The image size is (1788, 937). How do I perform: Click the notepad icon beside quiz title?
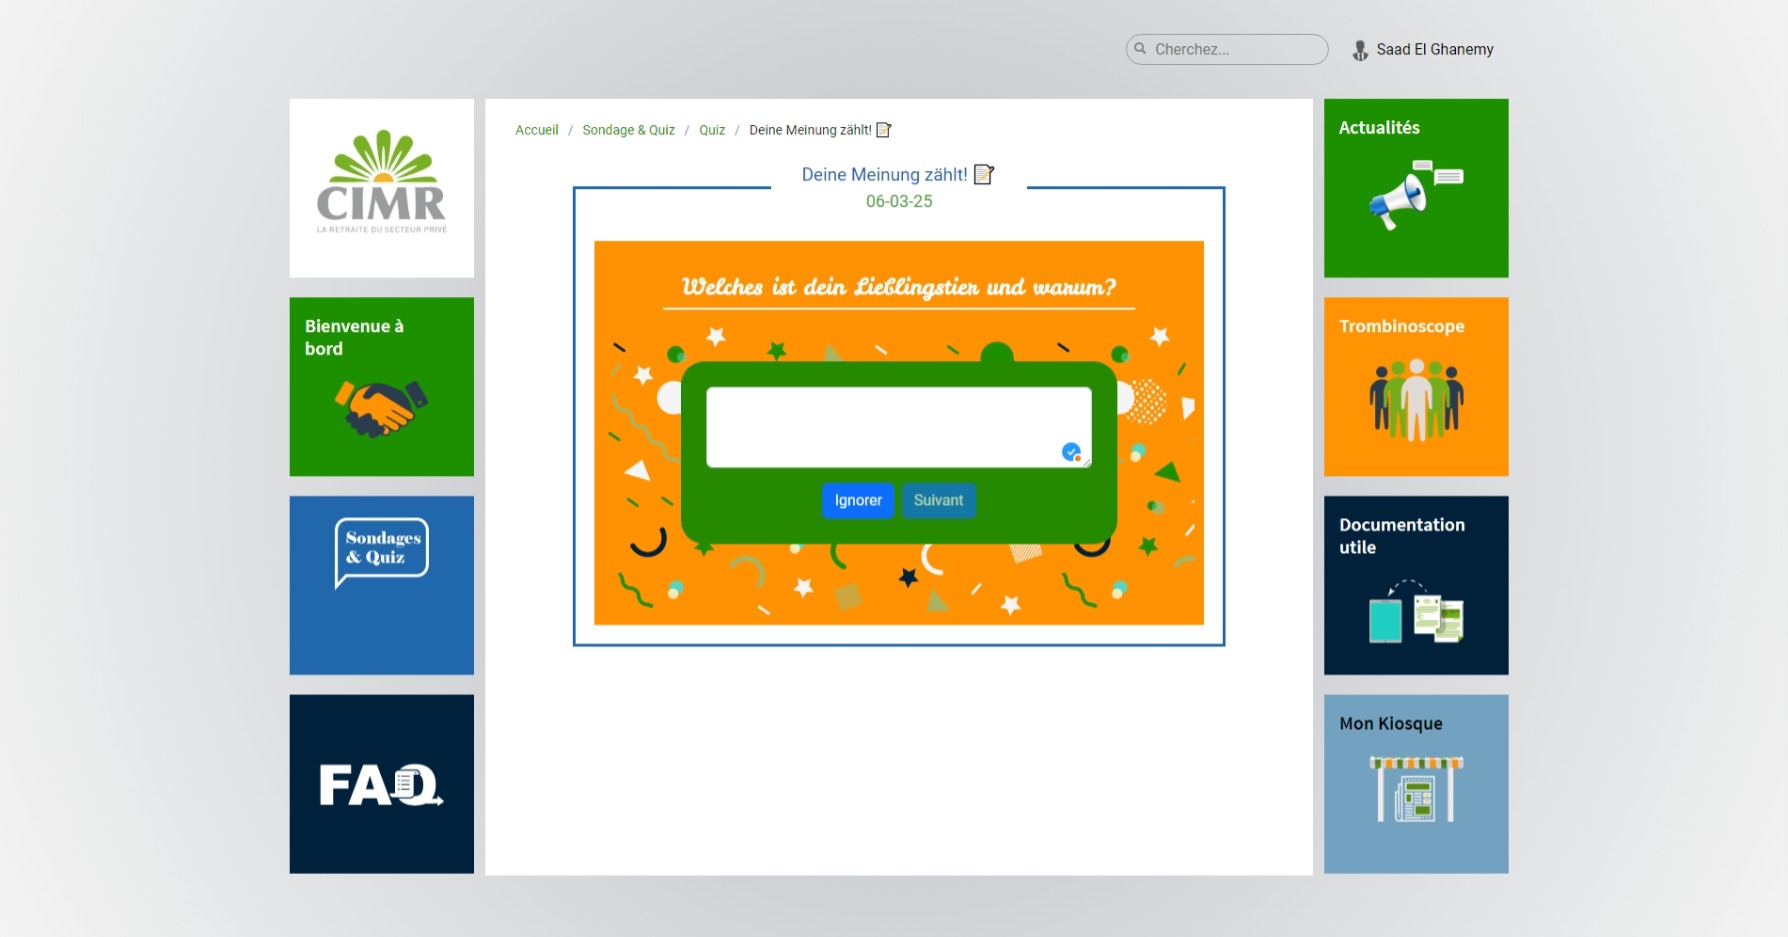coord(984,175)
